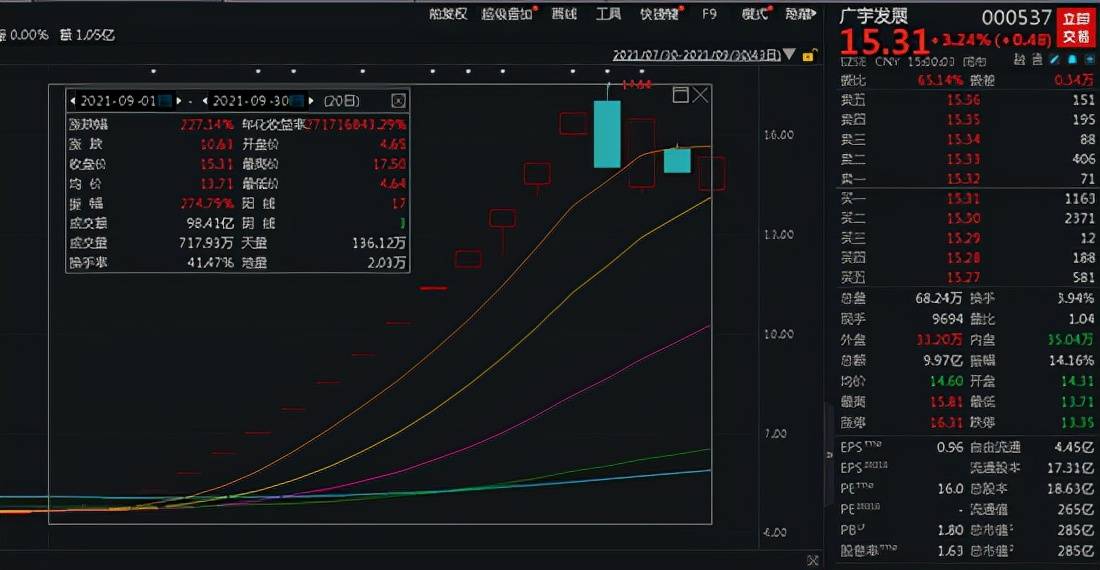
Task: Expand the date range dropdown triangle
Action: tap(790, 54)
